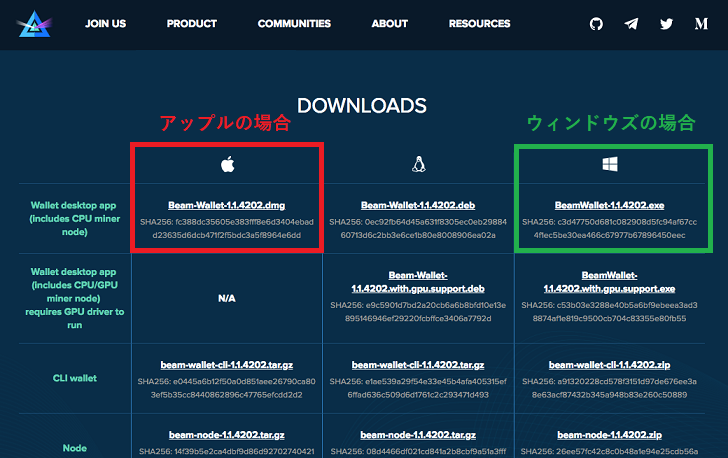The height and width of the screenshot is (458, 728).
Task: Download the with.gpu.support.exe Windows wallet
Action: [610, 282]
